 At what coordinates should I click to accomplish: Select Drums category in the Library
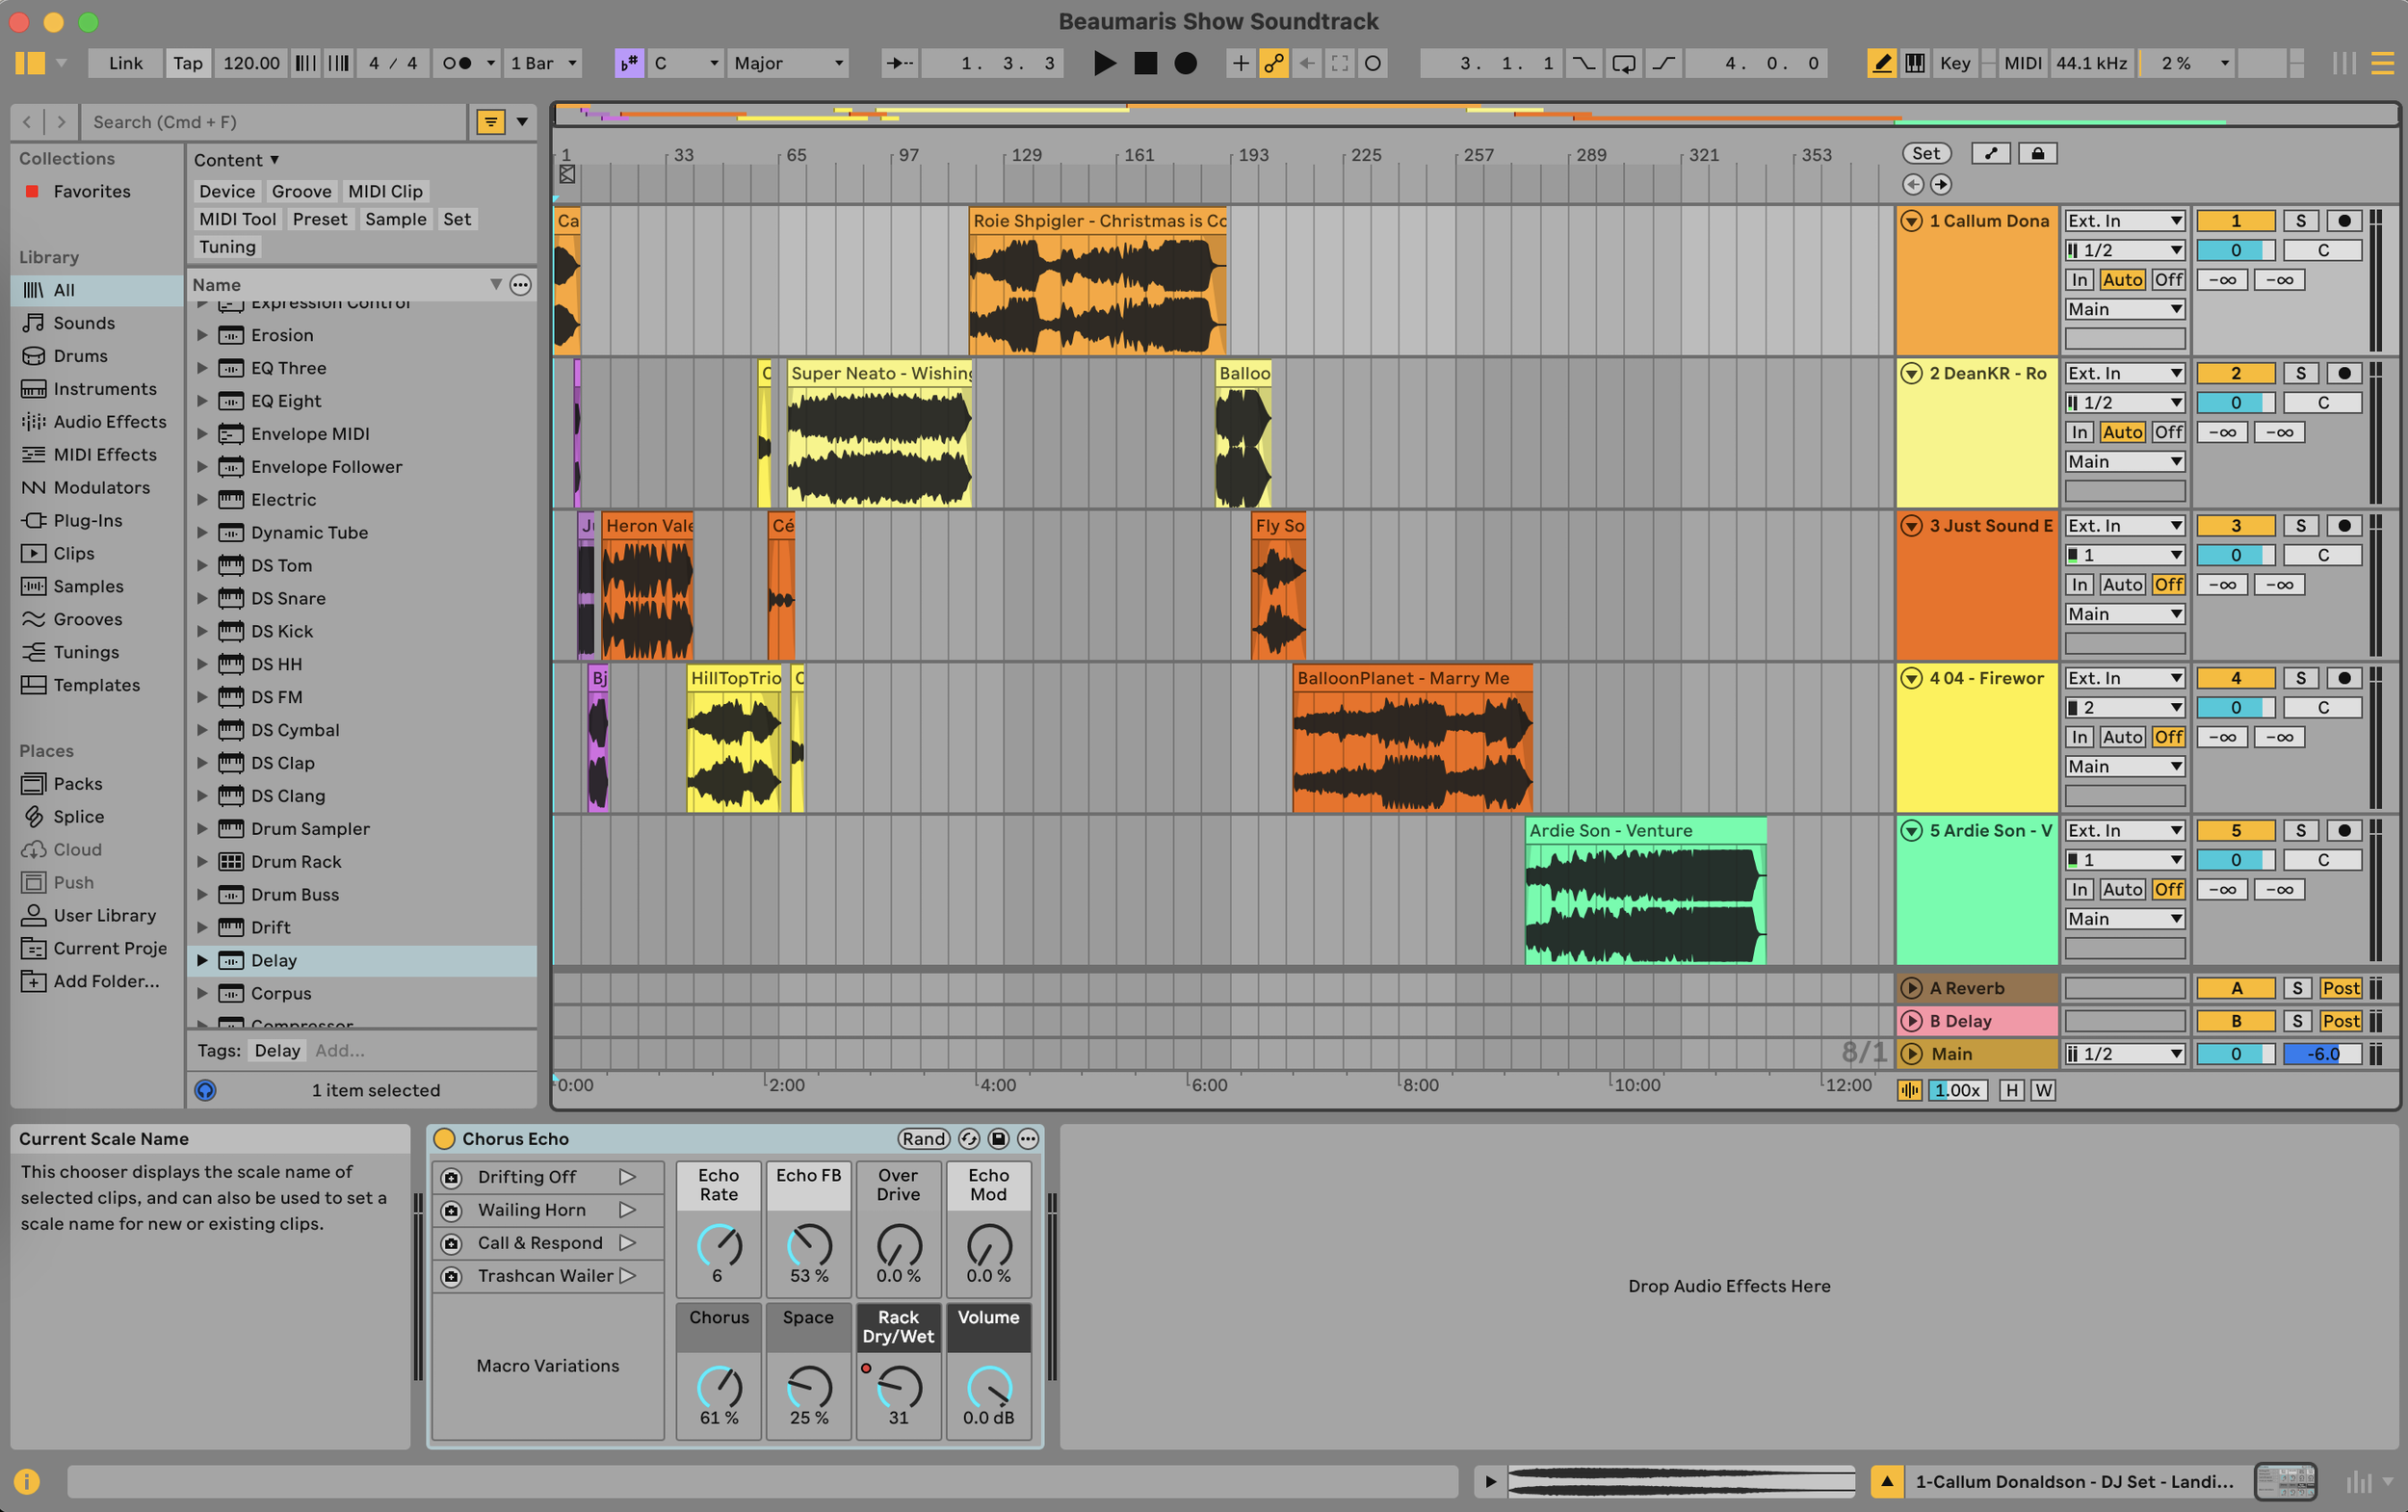(x=80, y=356)
